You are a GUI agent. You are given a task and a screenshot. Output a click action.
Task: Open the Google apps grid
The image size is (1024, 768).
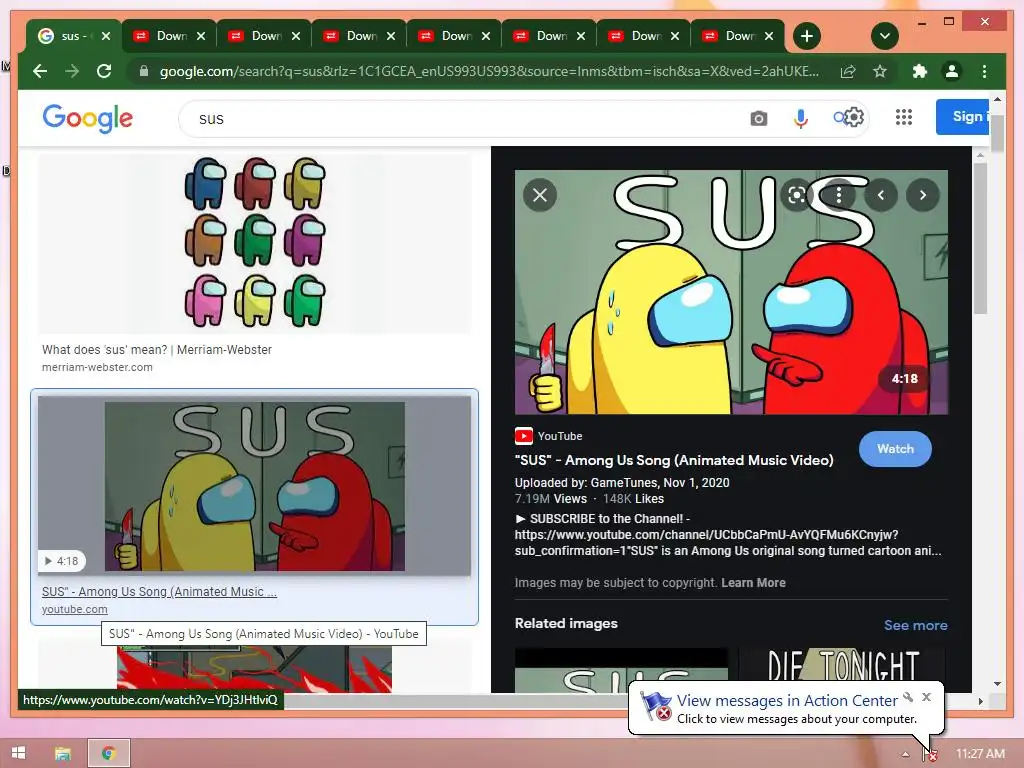coord(904,118)
